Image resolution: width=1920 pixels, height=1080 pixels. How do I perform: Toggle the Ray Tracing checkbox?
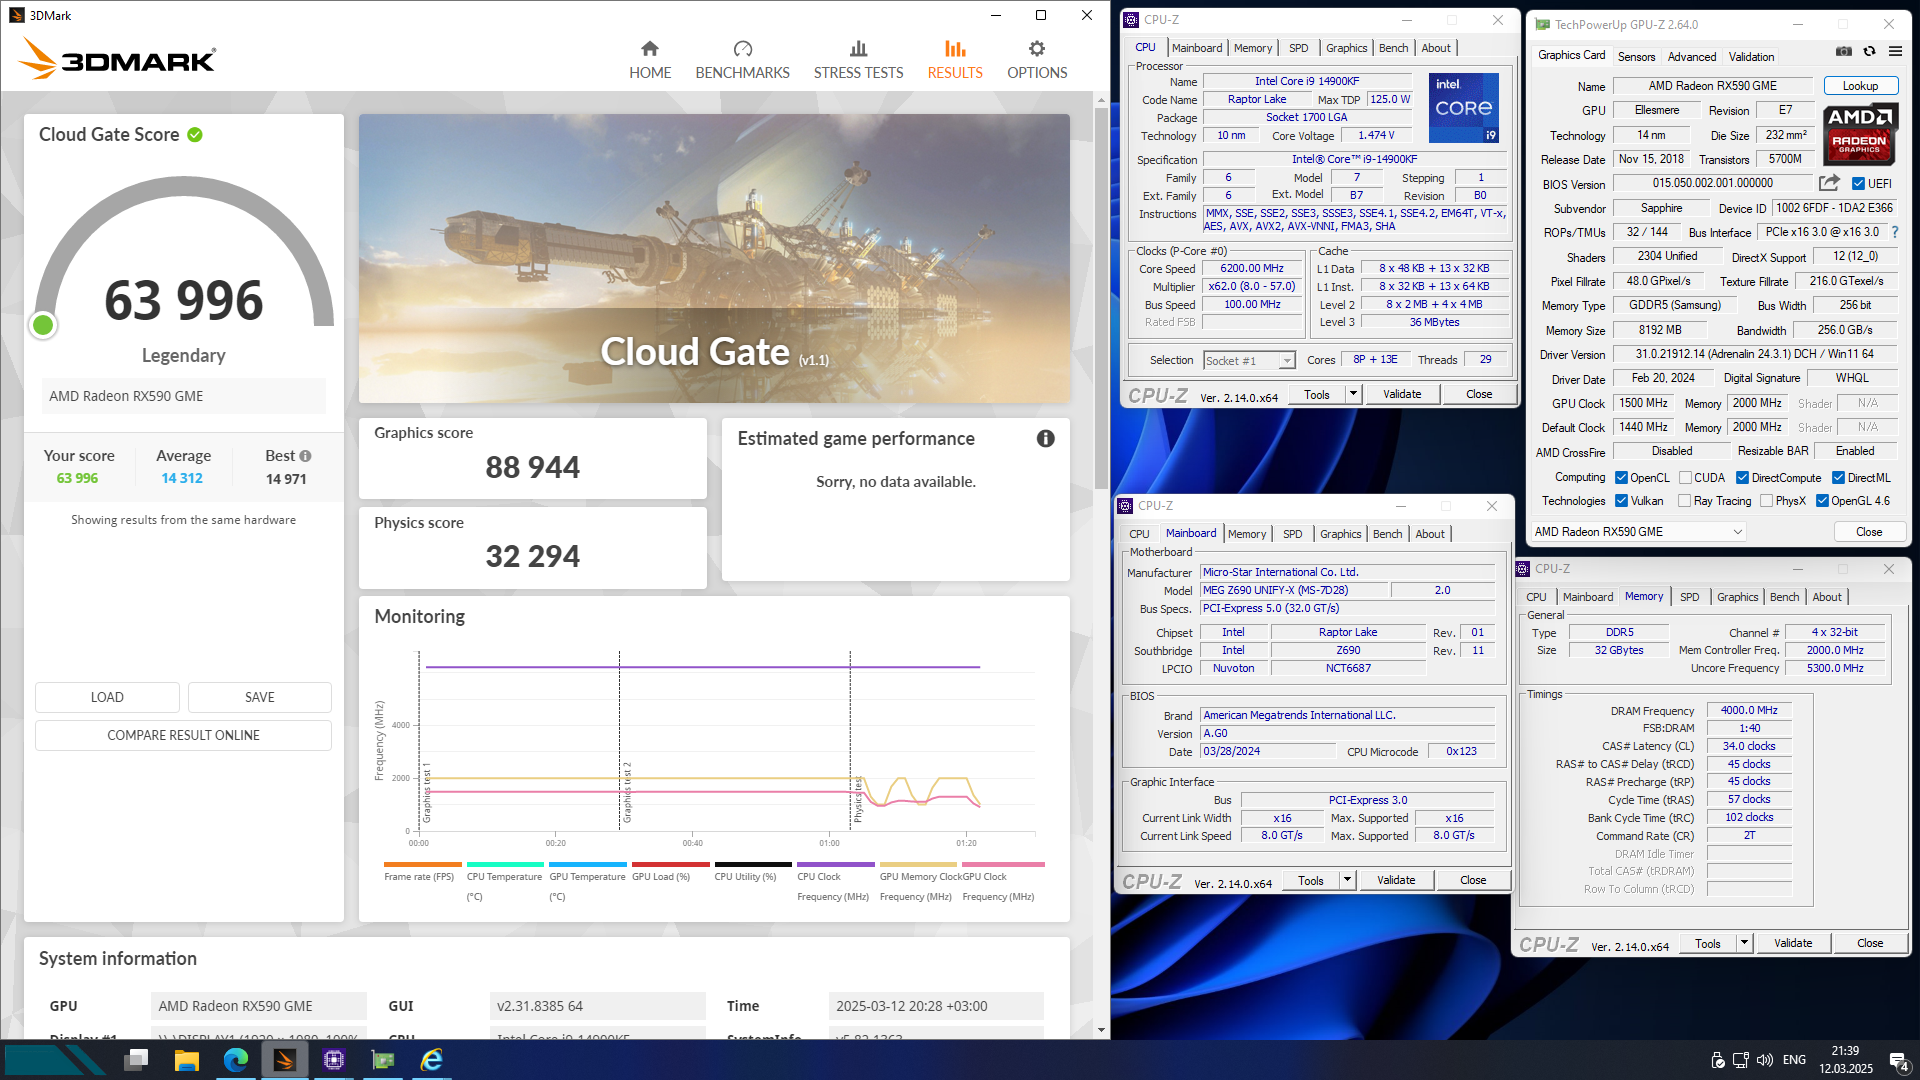click(x=1684, y=501)
